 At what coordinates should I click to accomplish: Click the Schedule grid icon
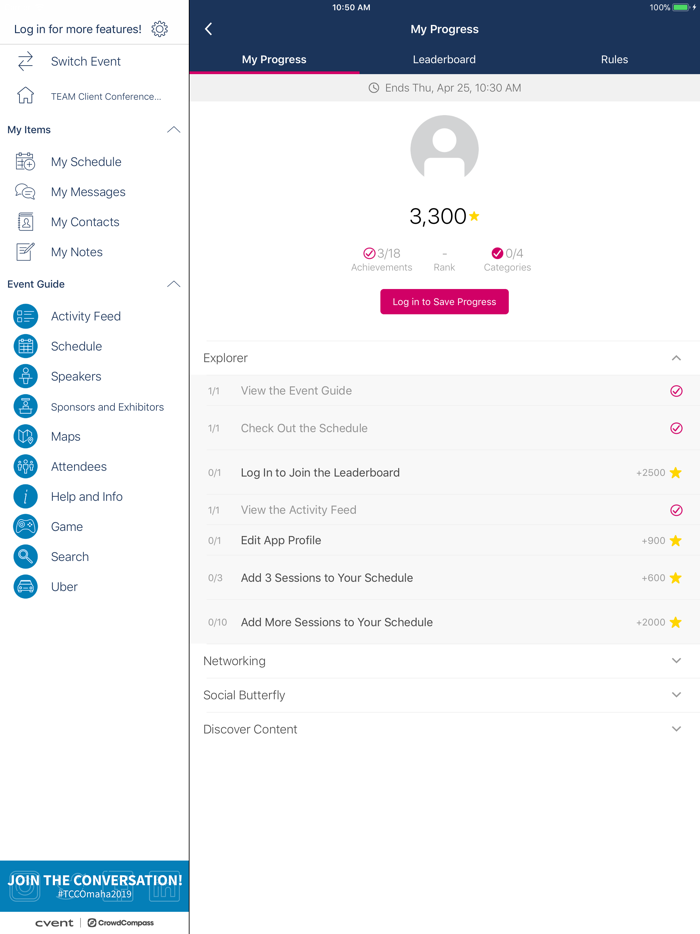[26, 346]
